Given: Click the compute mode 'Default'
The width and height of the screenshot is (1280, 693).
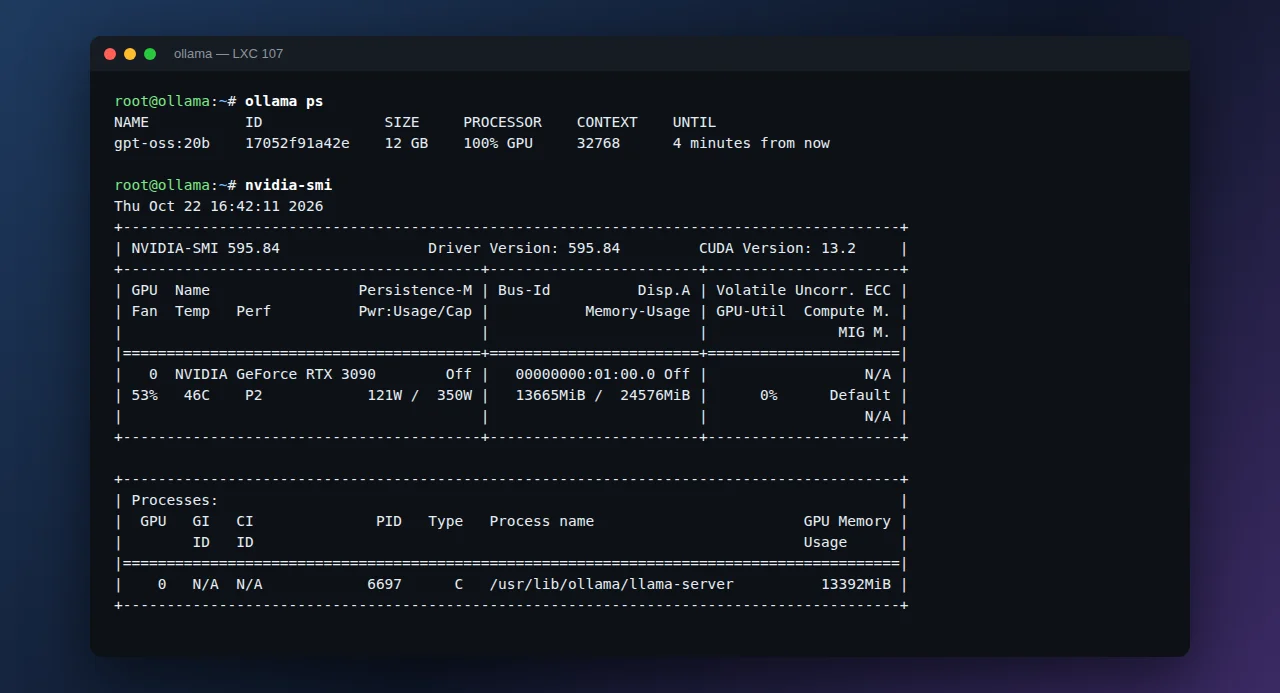Looking at the screenshot, I should click(x=861, y=395).
